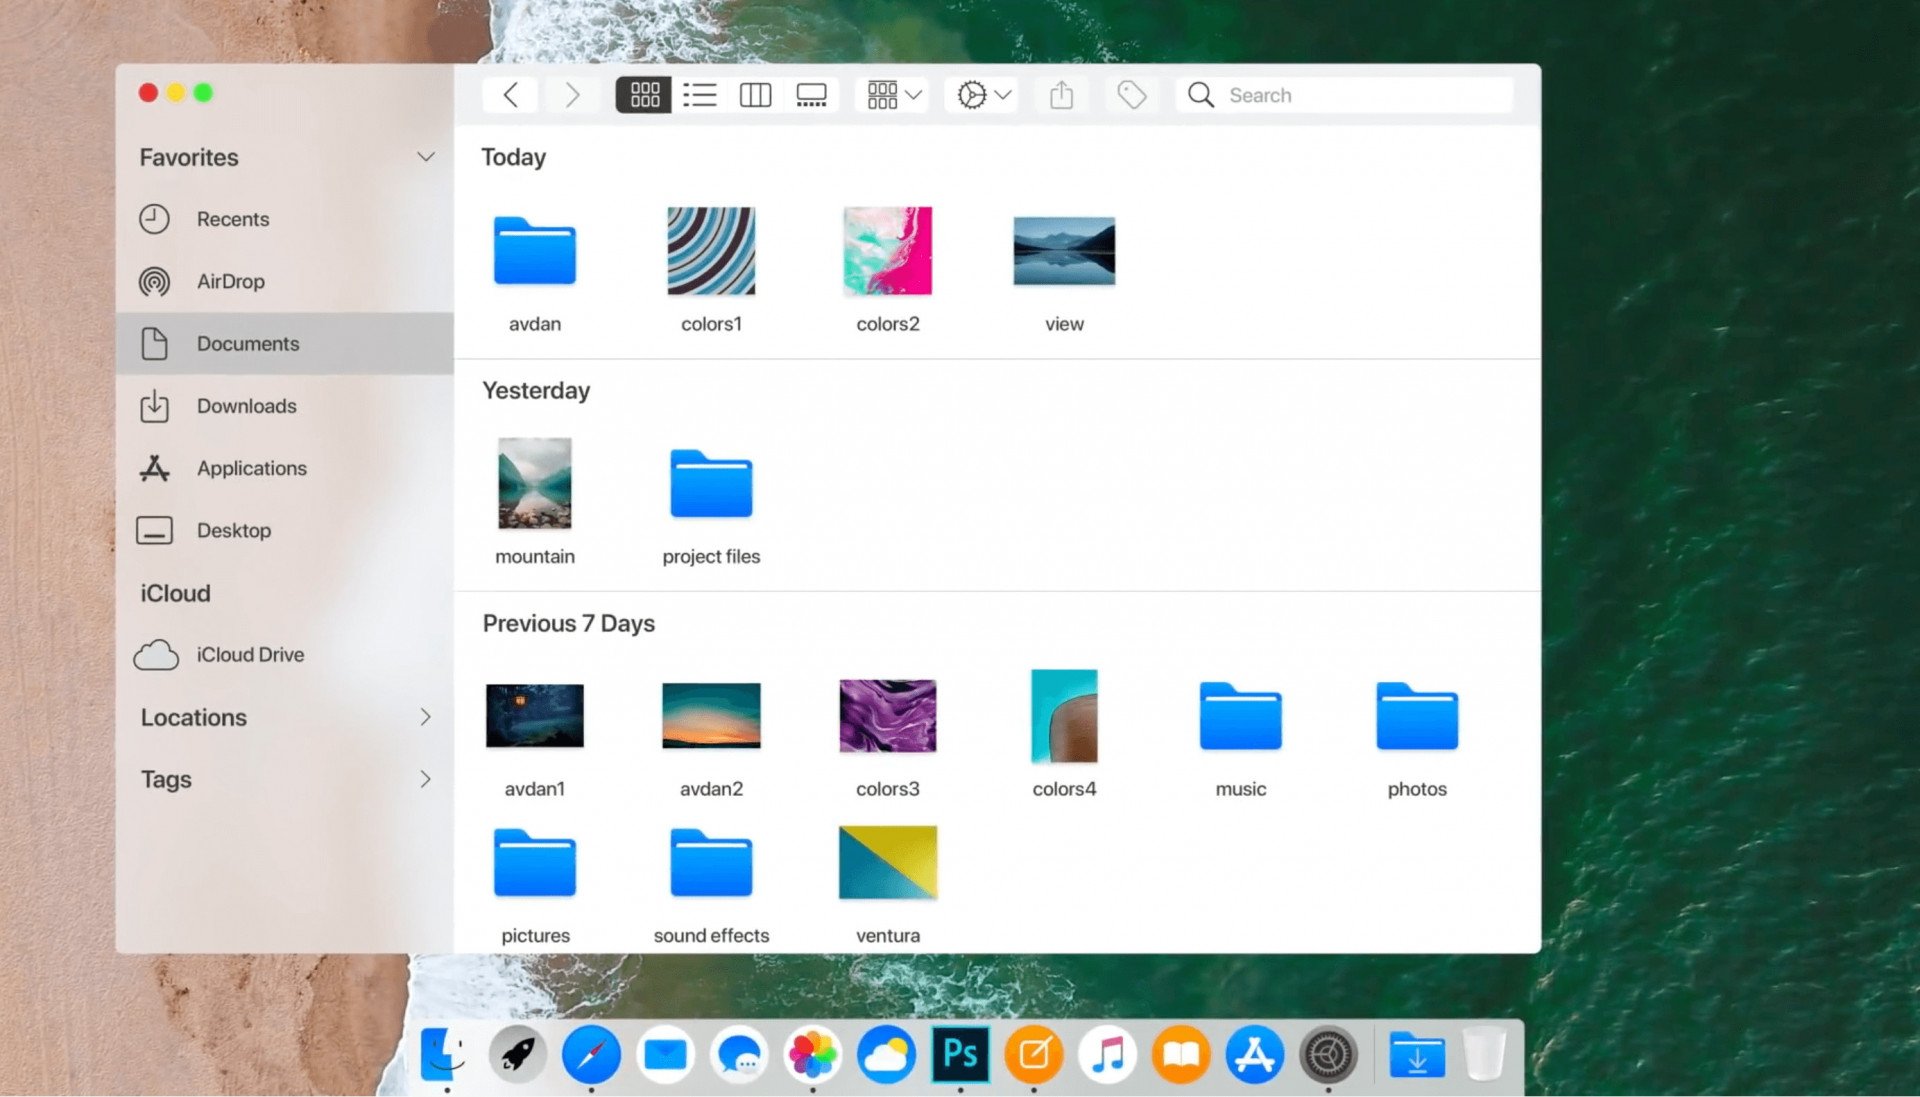
Task: Open Messages from the dock
Action: click(739, 1054)
